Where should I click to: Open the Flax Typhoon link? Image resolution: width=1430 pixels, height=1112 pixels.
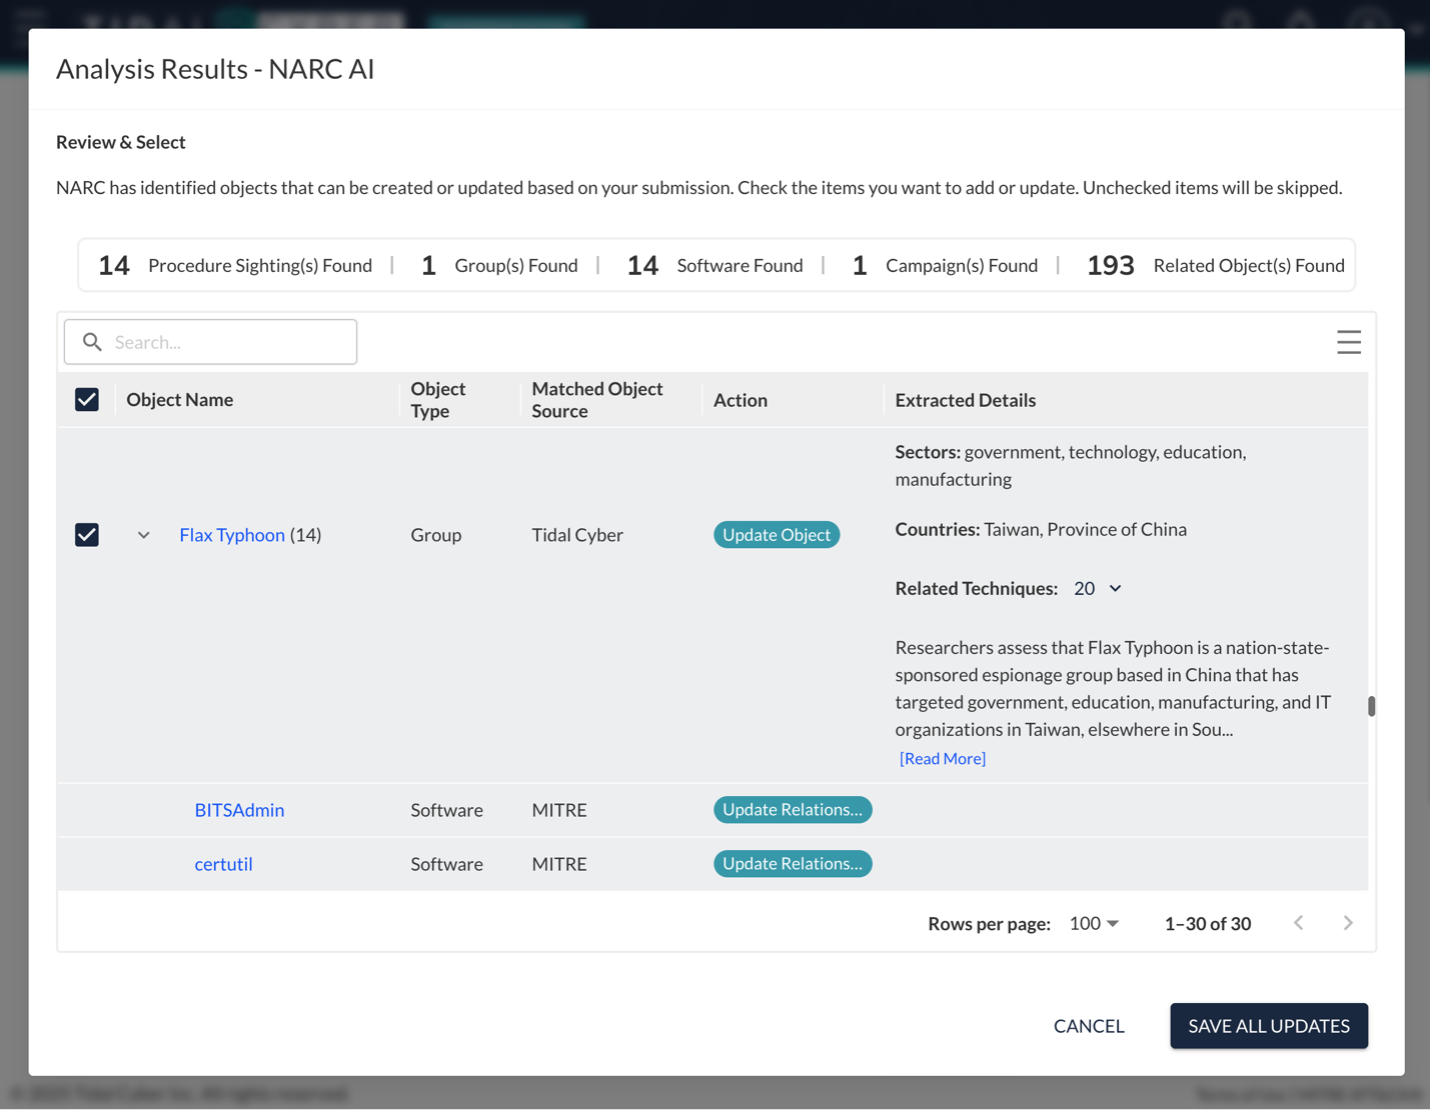(232, 535)
